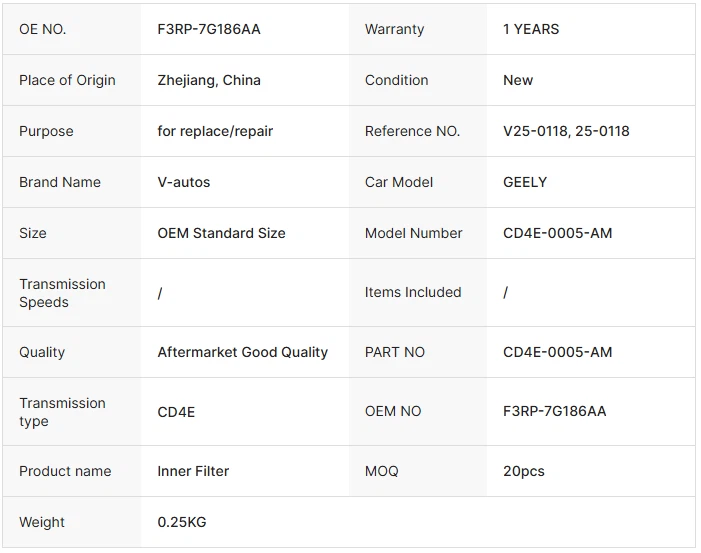
Task: Click the GEELY car model value
Action: (525, 182)
